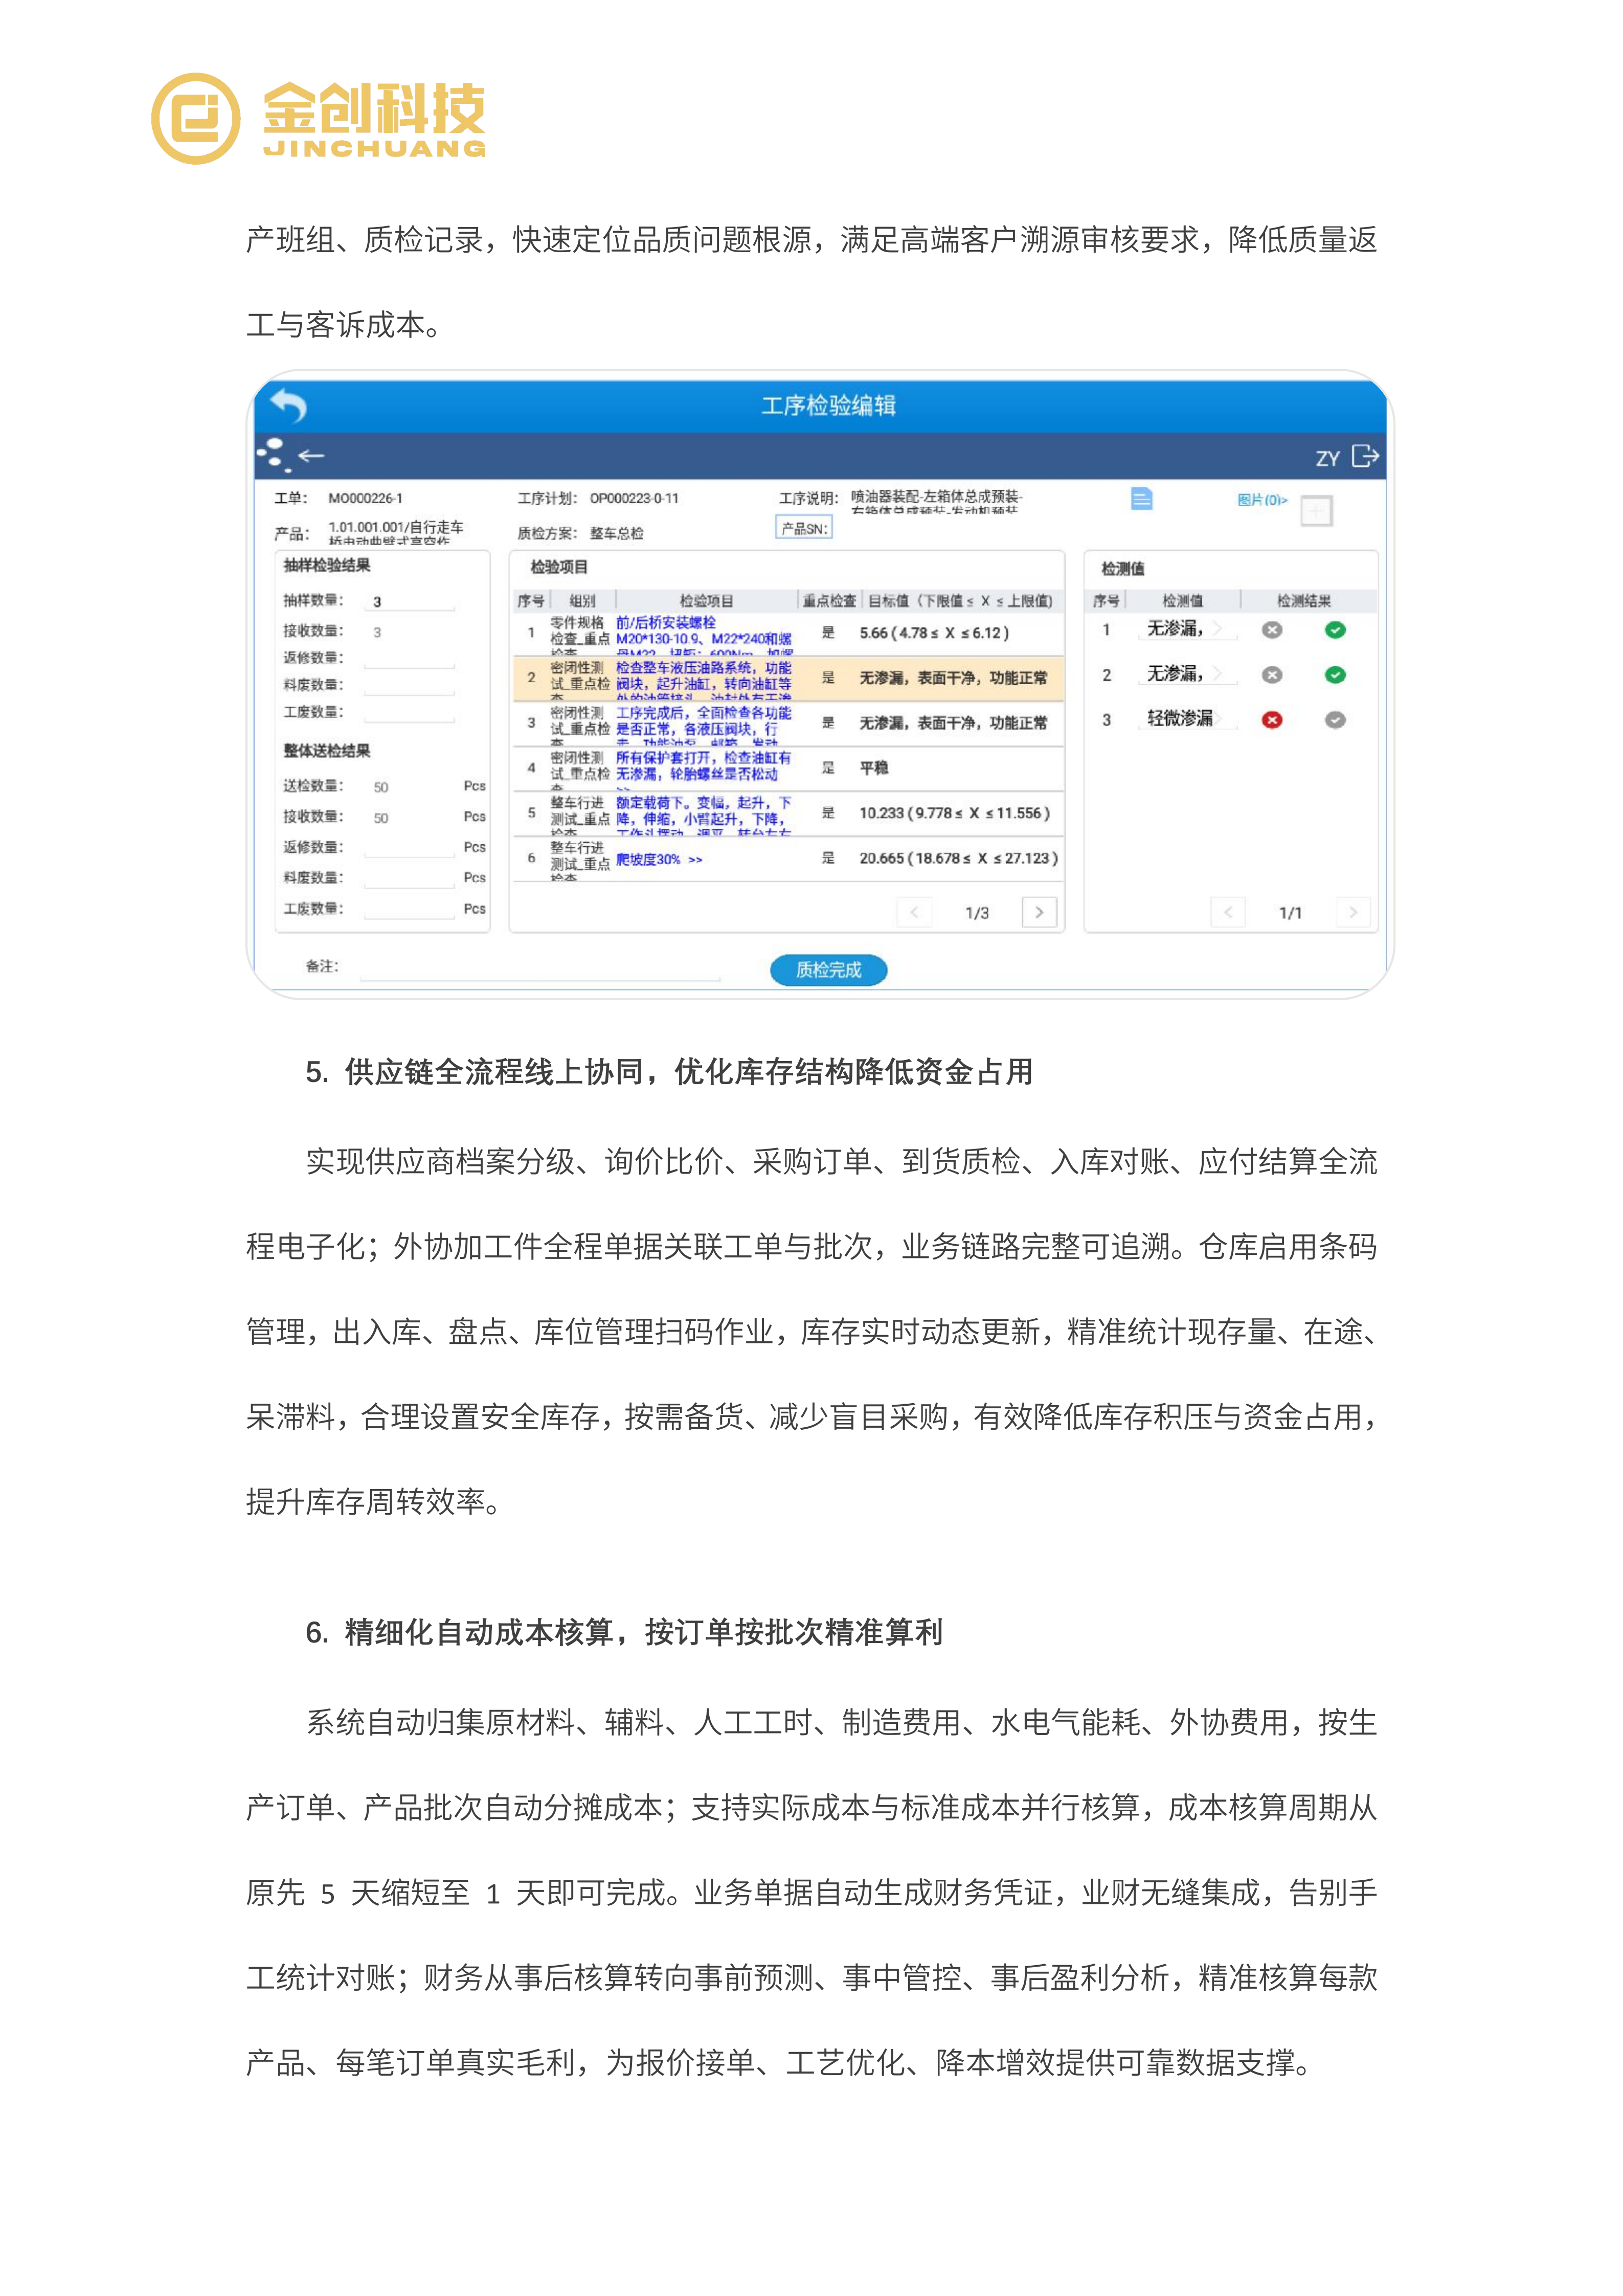Open the 图片(0)> link
Screen dimensions: 1623x2296
(1262, 500)
